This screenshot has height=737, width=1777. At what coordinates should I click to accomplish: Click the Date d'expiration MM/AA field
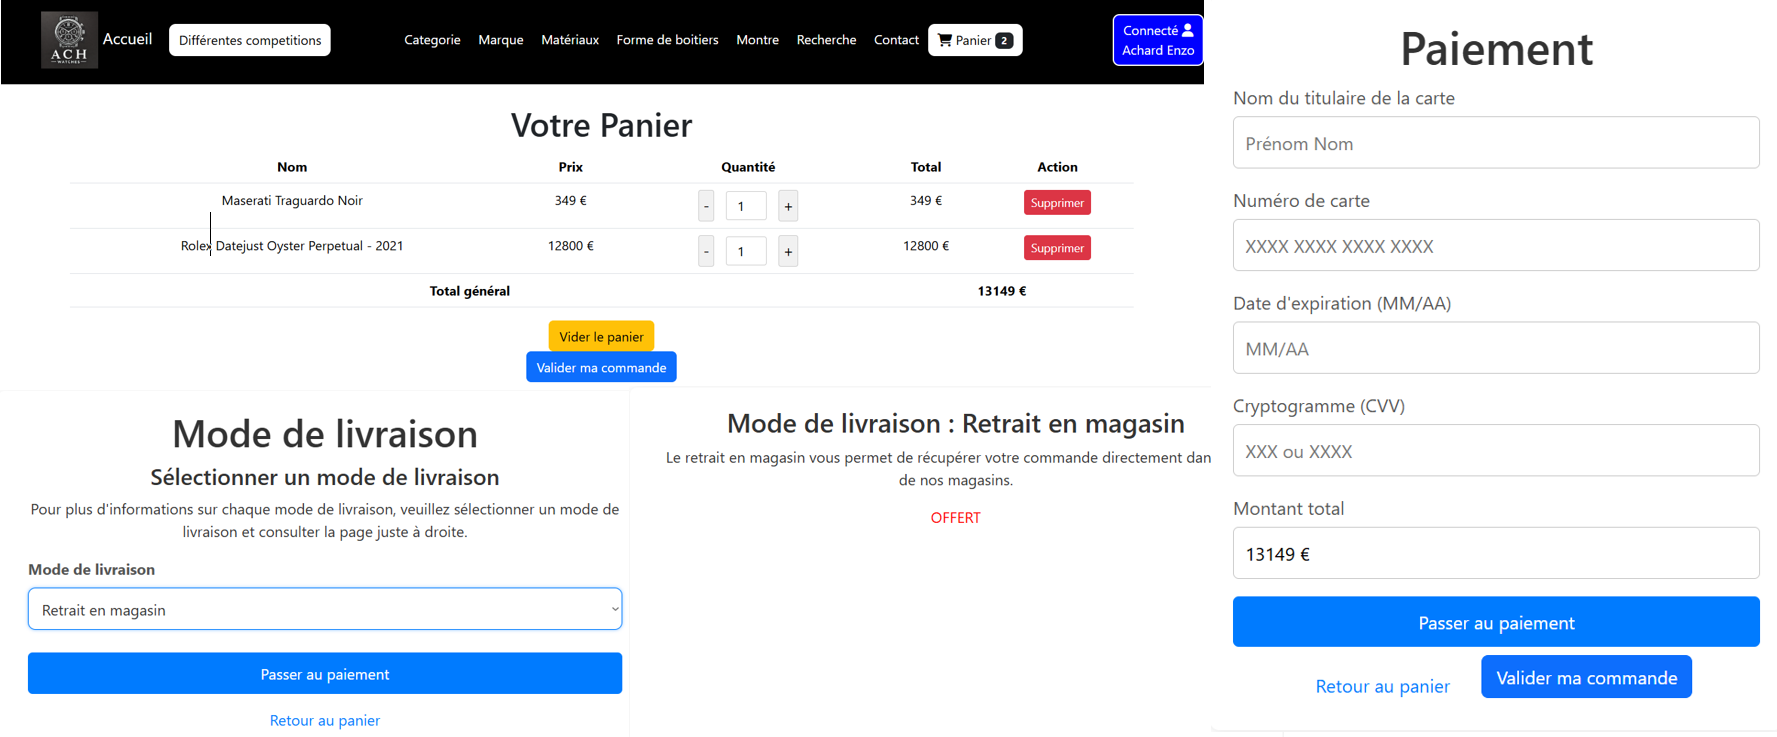coord(1496,348)
